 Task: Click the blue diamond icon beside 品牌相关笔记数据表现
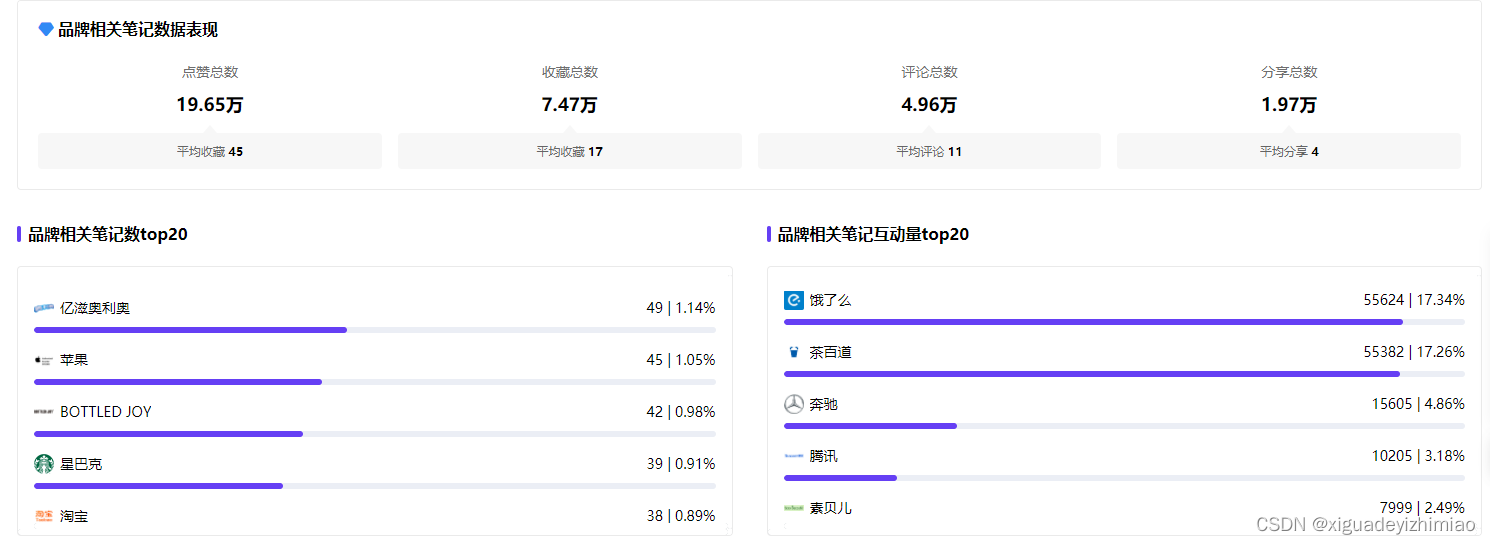pos(46,30)
